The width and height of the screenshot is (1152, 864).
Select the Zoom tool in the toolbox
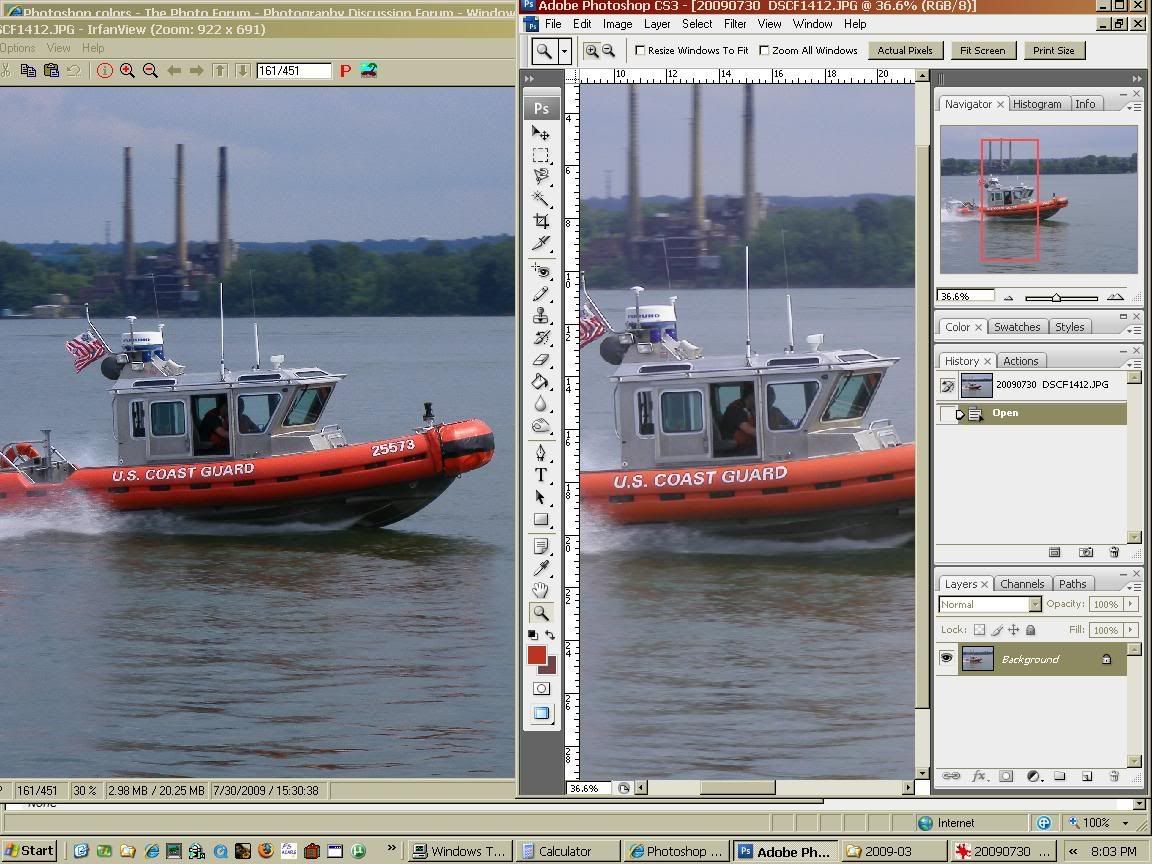(541, 613)
